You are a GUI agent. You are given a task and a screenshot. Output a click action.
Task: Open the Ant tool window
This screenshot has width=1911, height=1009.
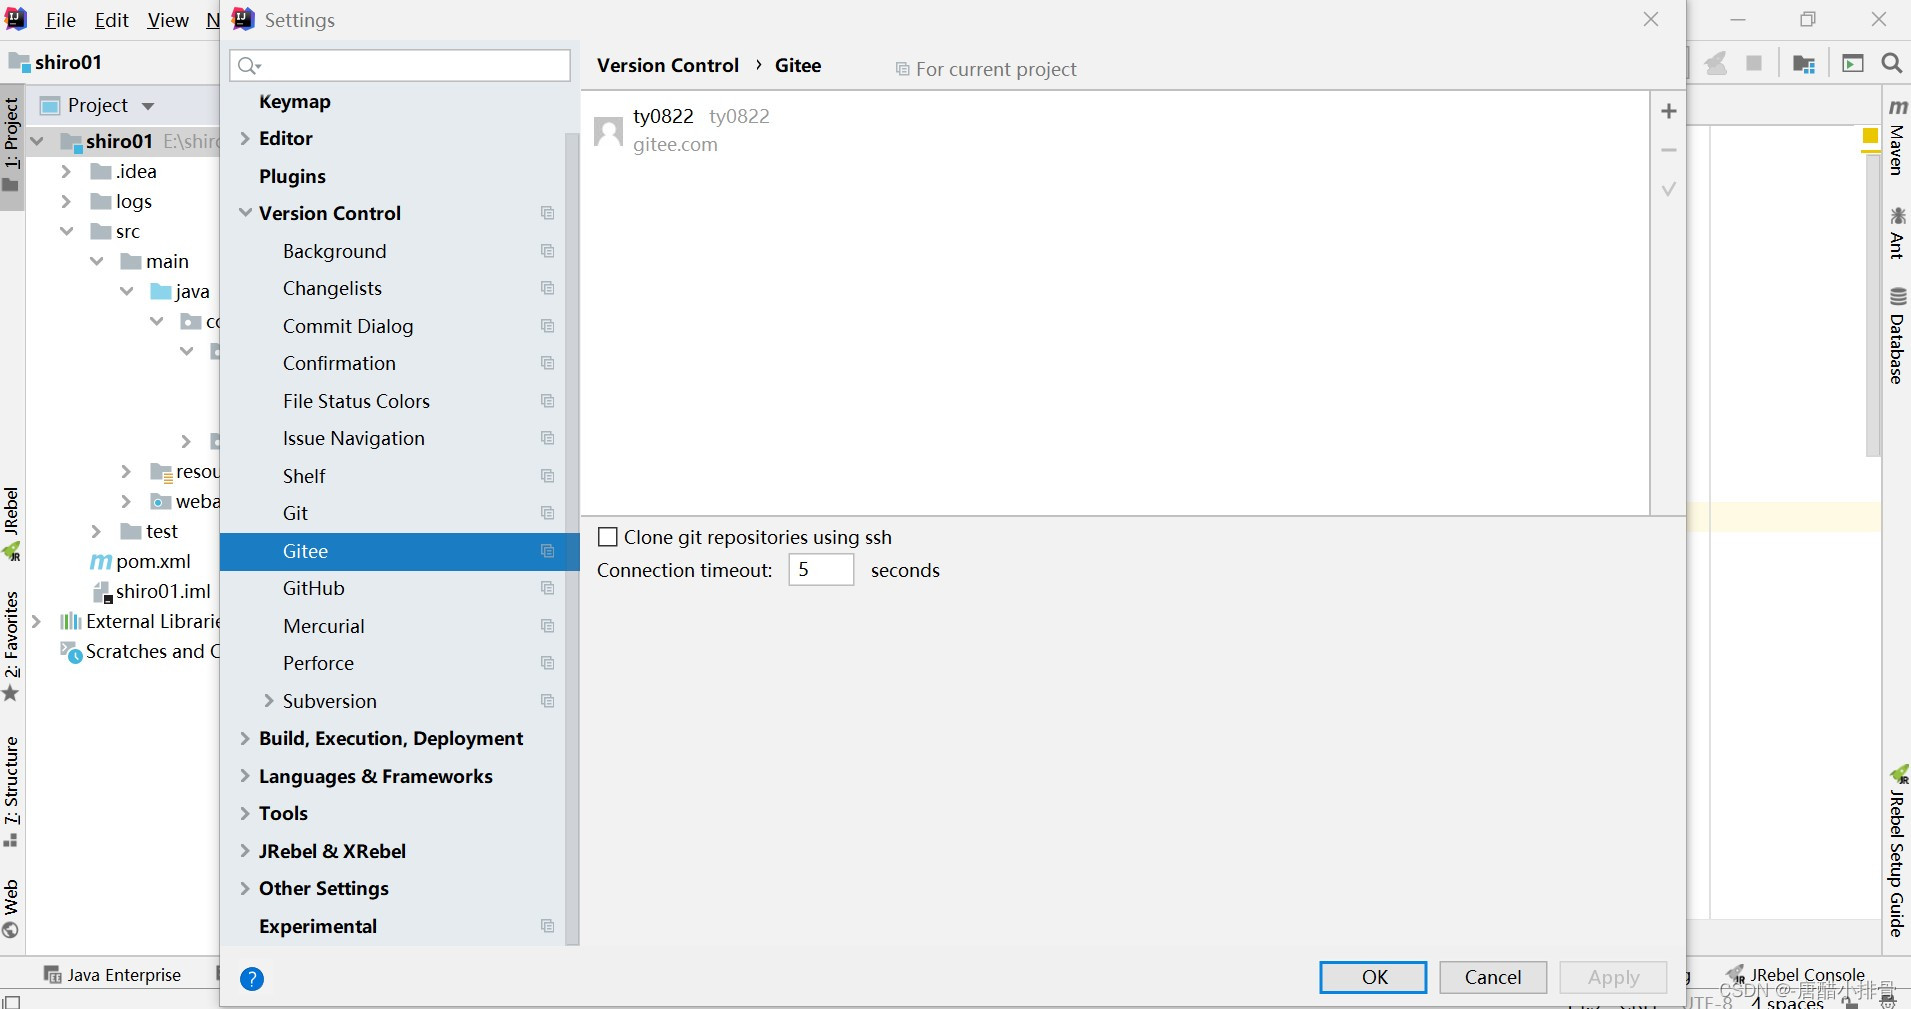1896,232
